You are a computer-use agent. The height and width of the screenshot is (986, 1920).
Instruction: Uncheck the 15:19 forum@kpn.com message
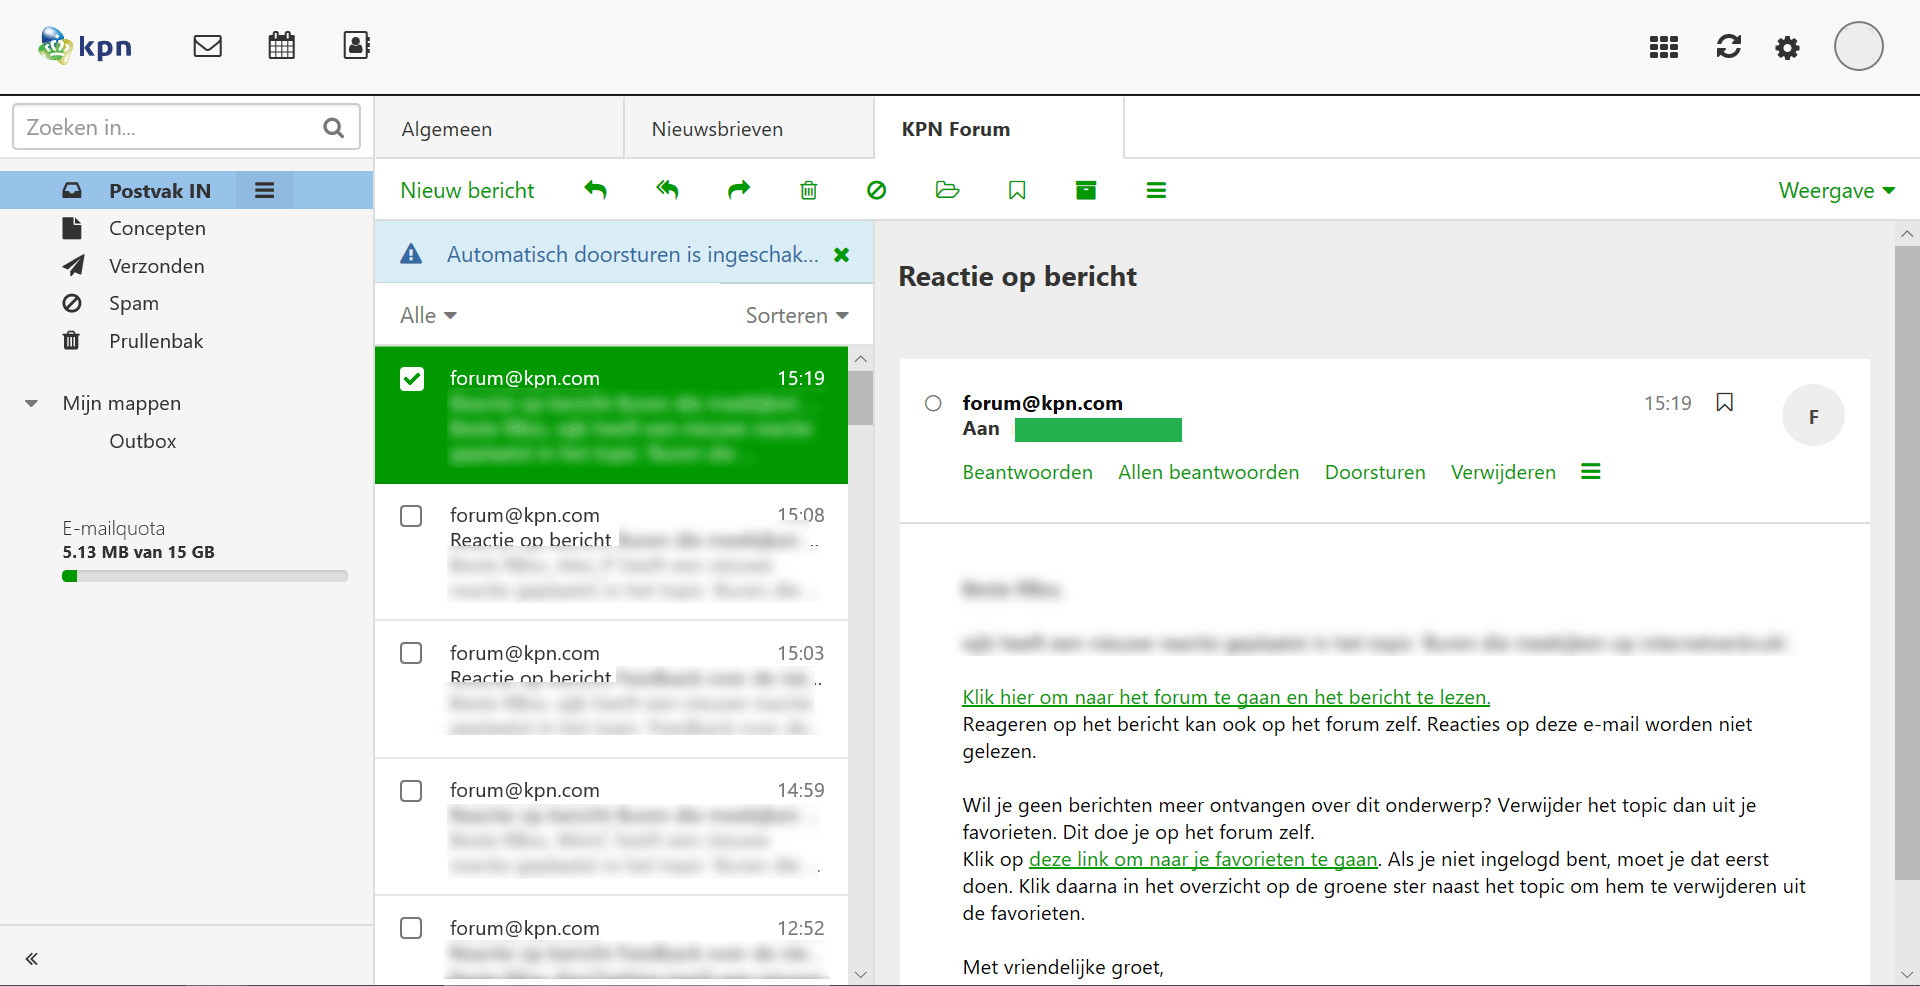tap(412, 379)
